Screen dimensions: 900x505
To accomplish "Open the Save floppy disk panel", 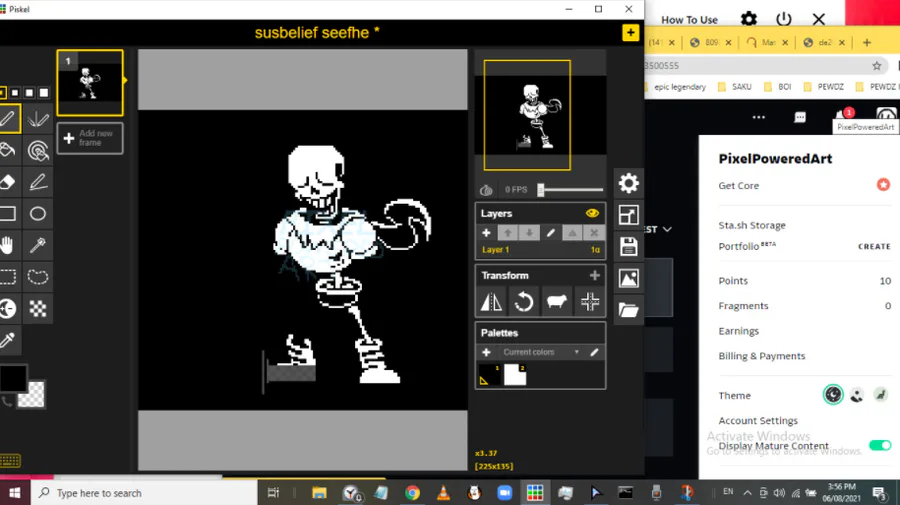I will tap(629, 247).
